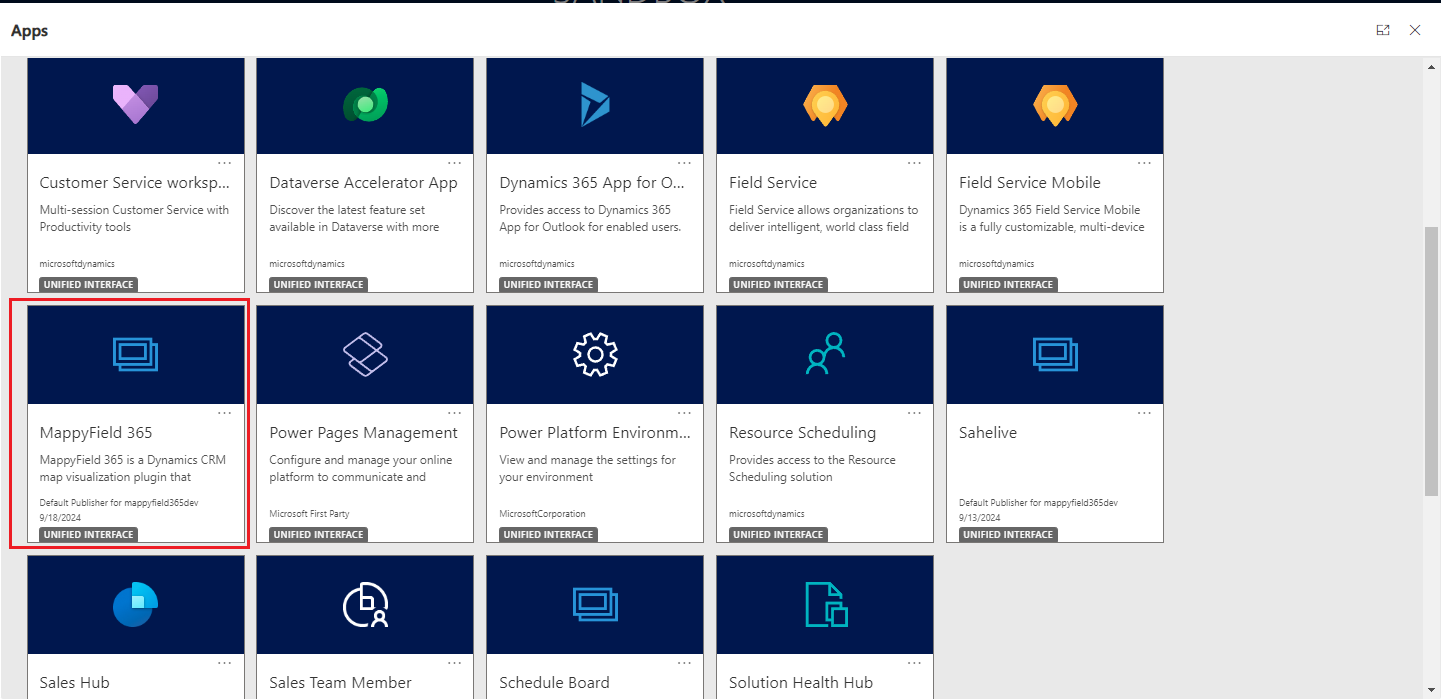Screen dimensions: 1441x699
Task: Click the UNIFIED INTERFACE badge on Power Pages tile
Action: (x=318, y=535)
